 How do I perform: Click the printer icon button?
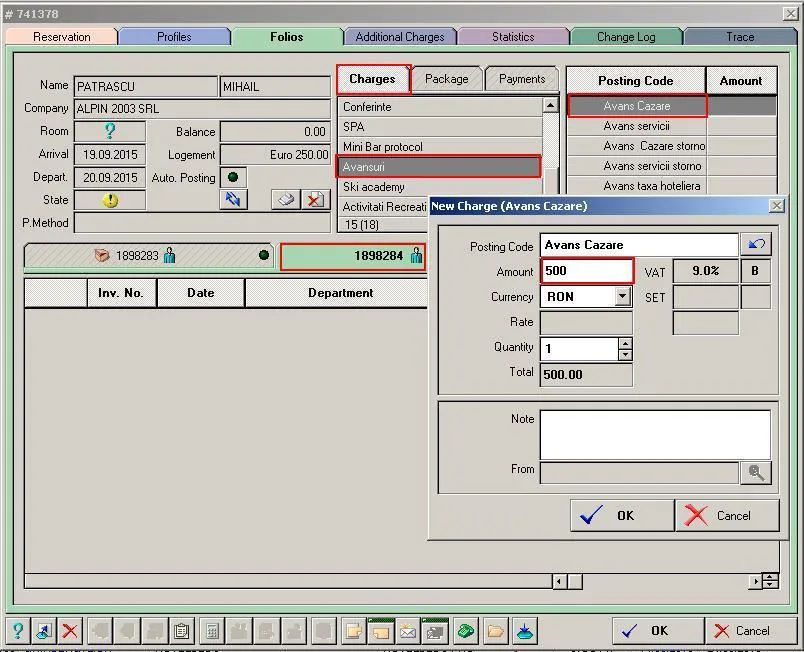pyautogui.click(x=286, y=199)
